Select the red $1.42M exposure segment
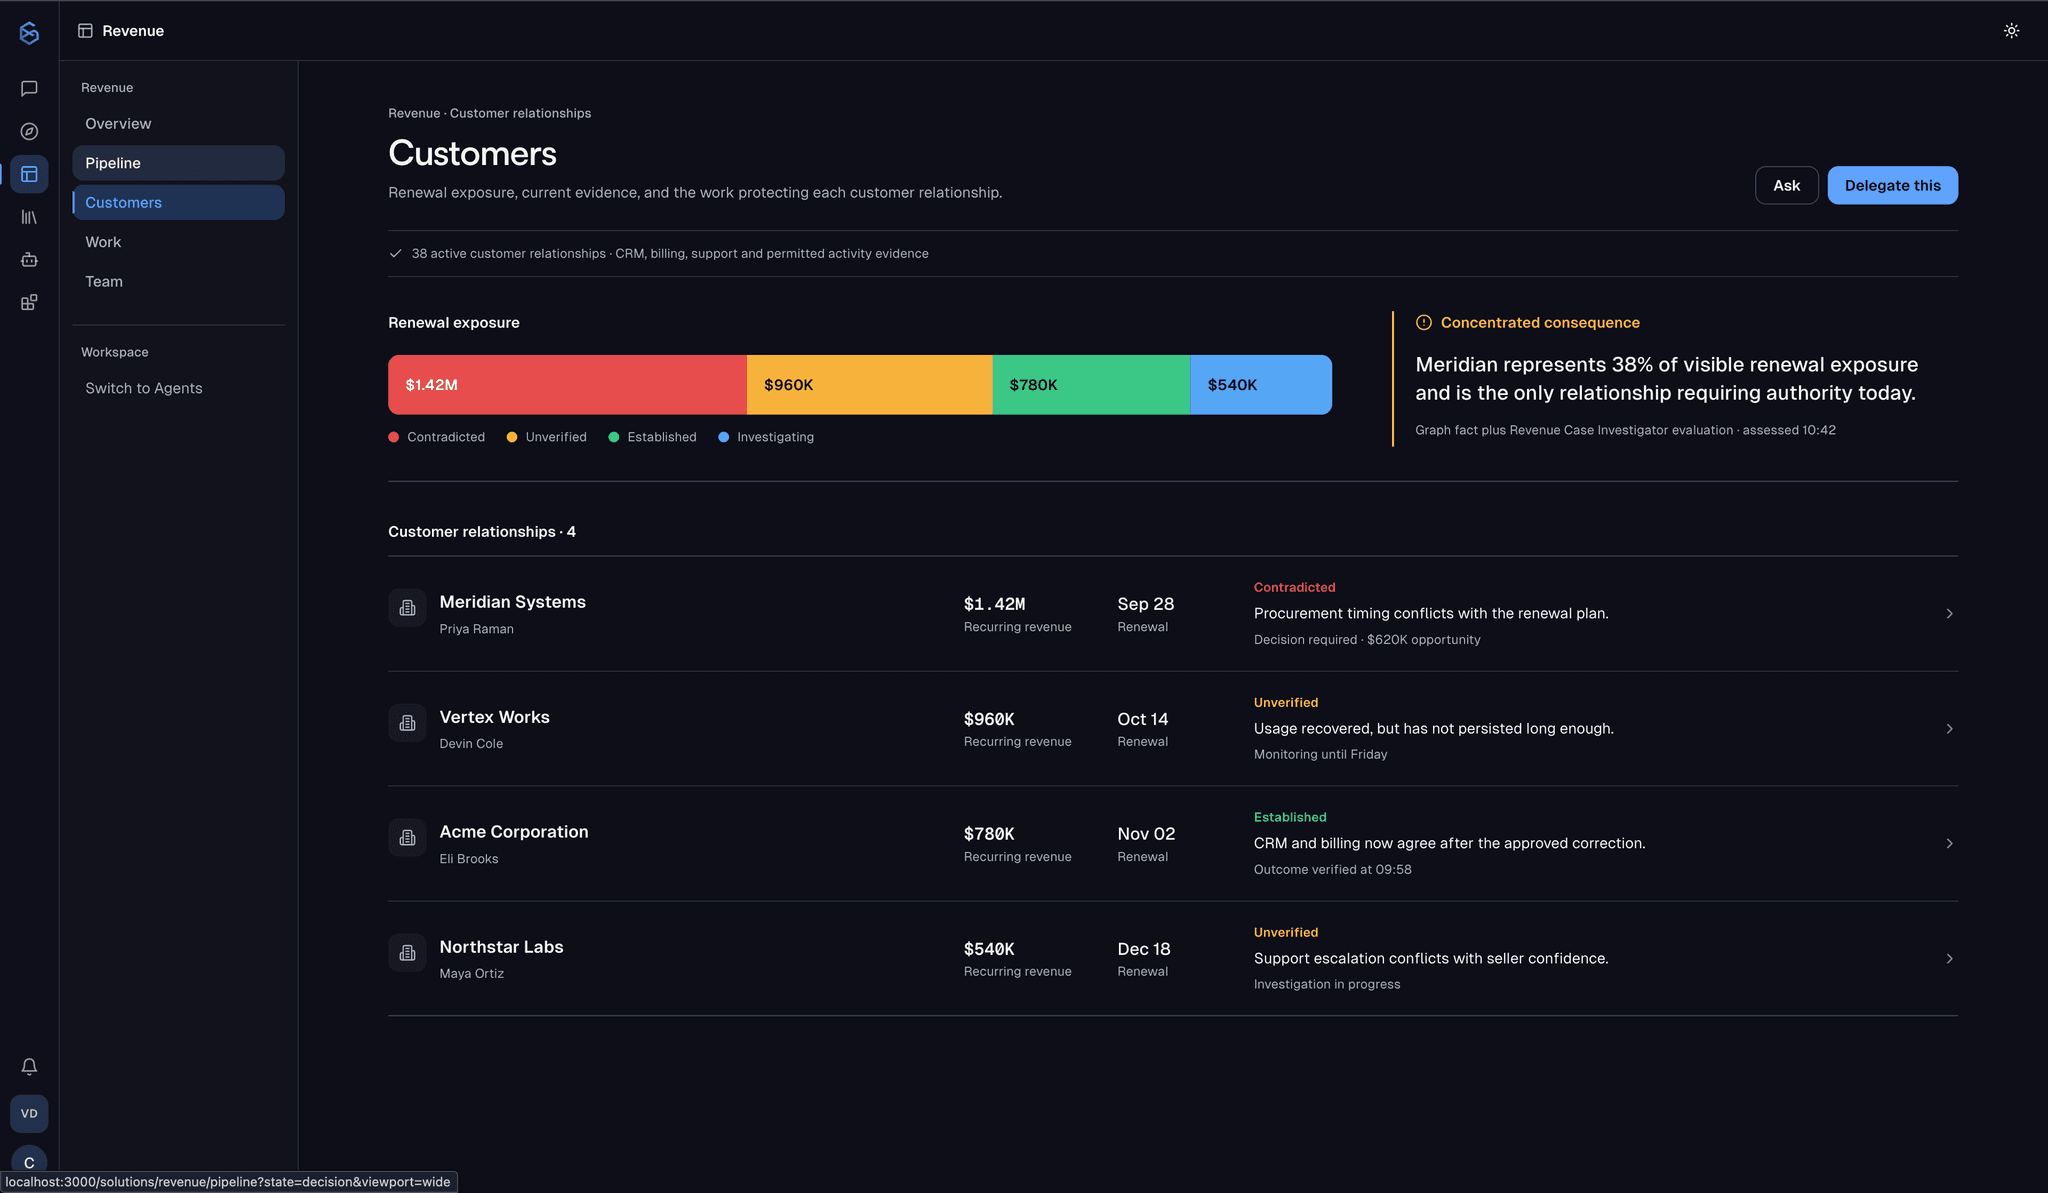The height and width of the screenshot is (1193, 2048). [567, 385]
